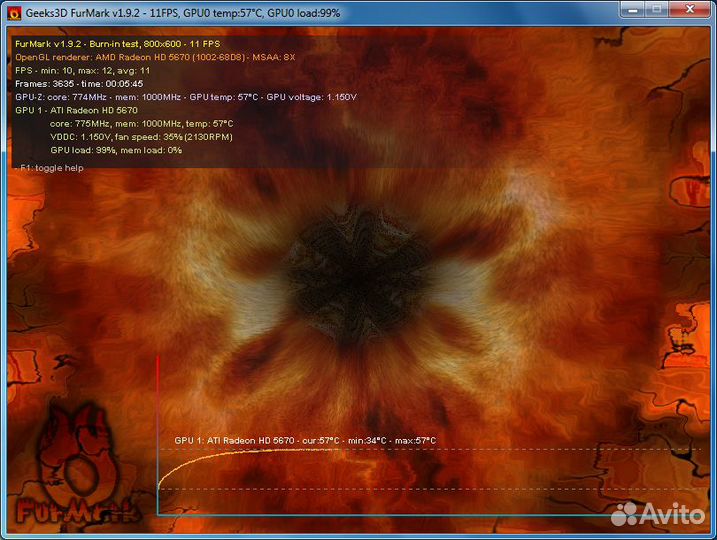Click the GPU-Z core 774MHz line
Viewport: 717px width, 540px height.
click(x=186, y=97)
